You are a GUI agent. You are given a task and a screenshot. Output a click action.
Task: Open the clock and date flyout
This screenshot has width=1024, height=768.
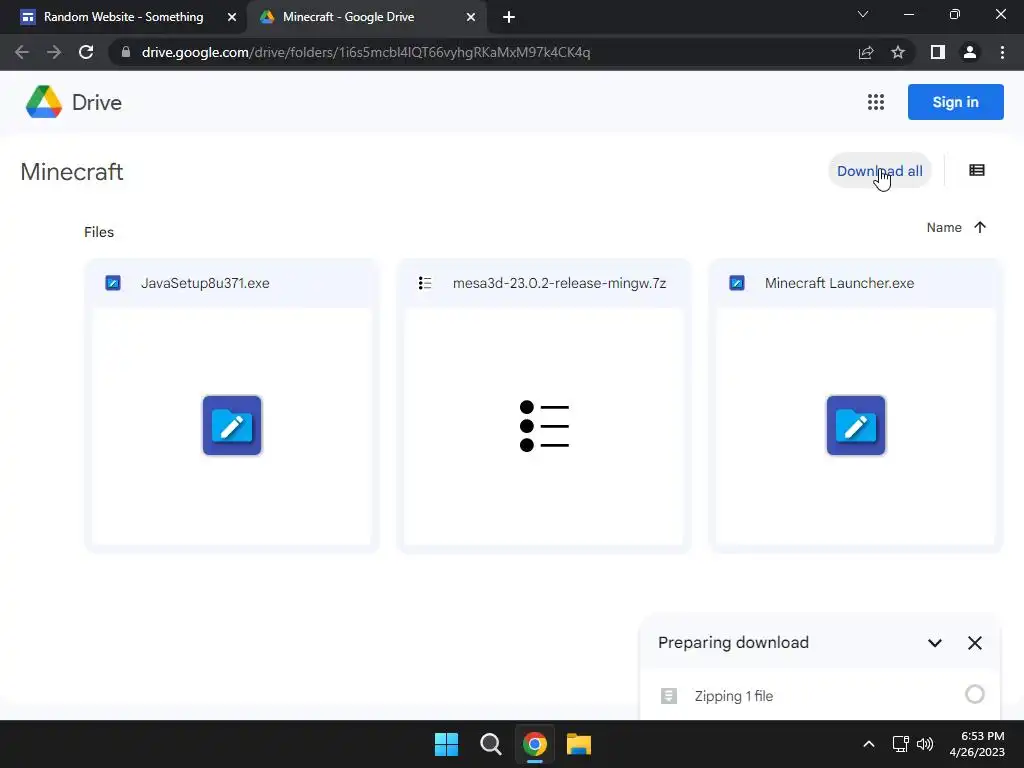point(977,744)
